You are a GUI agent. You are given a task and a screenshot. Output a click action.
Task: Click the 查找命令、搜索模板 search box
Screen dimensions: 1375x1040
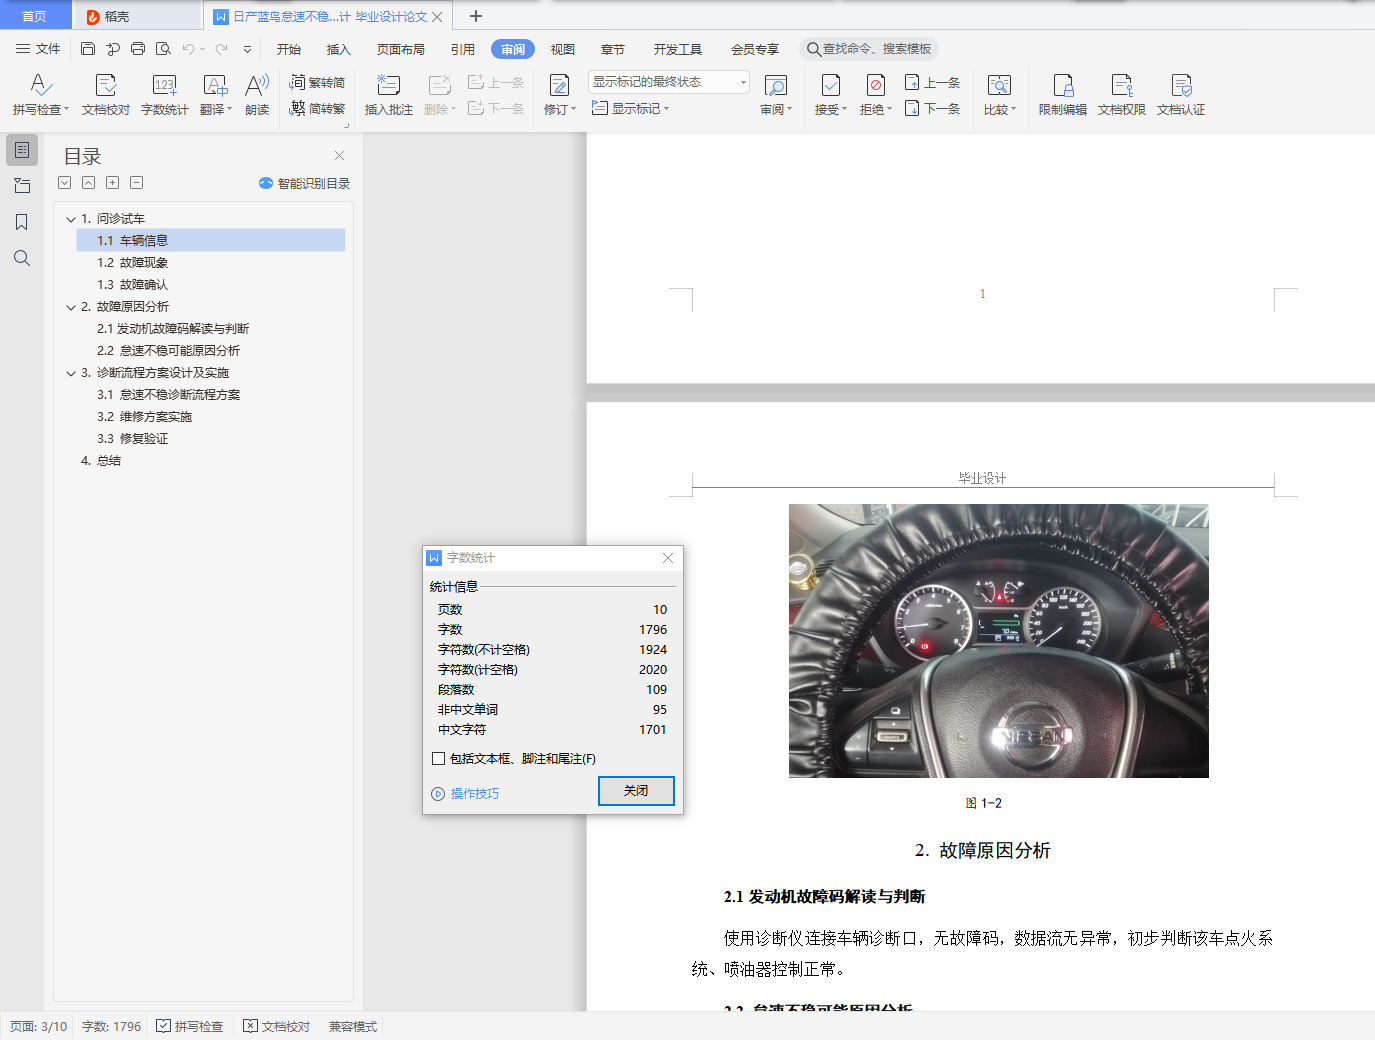coord(869,49)
